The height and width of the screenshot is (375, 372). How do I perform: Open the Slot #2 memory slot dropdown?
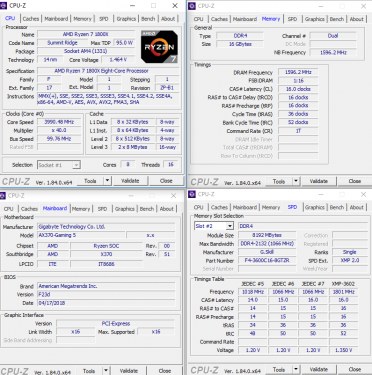click(x=230, y=226)
